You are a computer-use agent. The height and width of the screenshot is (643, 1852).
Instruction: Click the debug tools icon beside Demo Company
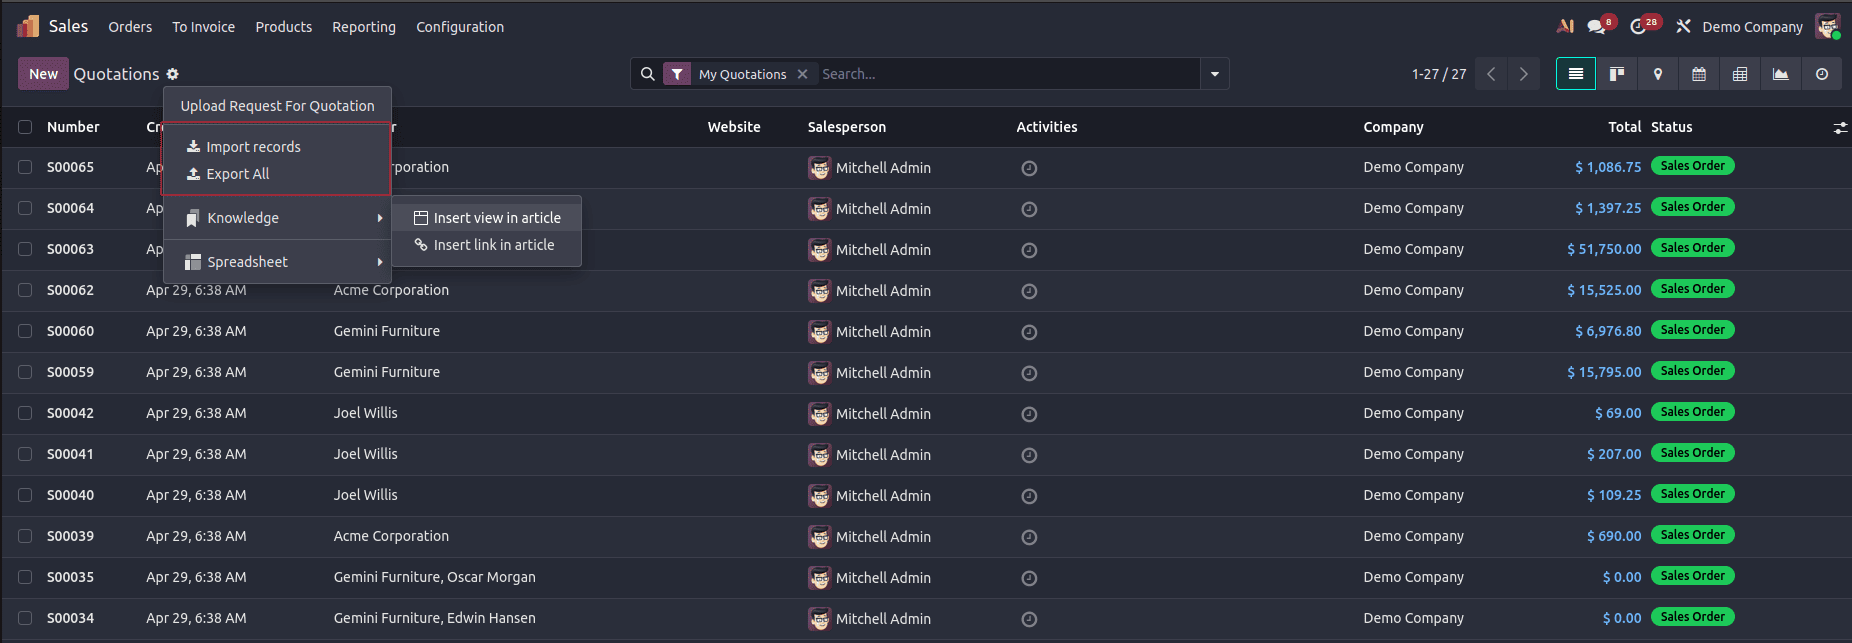(1684, 26)
